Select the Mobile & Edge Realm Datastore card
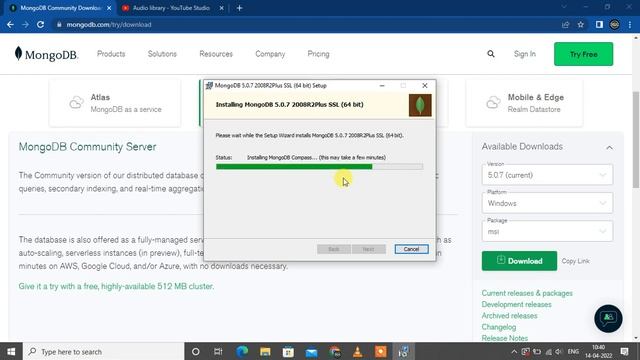This screenshot has height=360, width=640. point(524,103)
